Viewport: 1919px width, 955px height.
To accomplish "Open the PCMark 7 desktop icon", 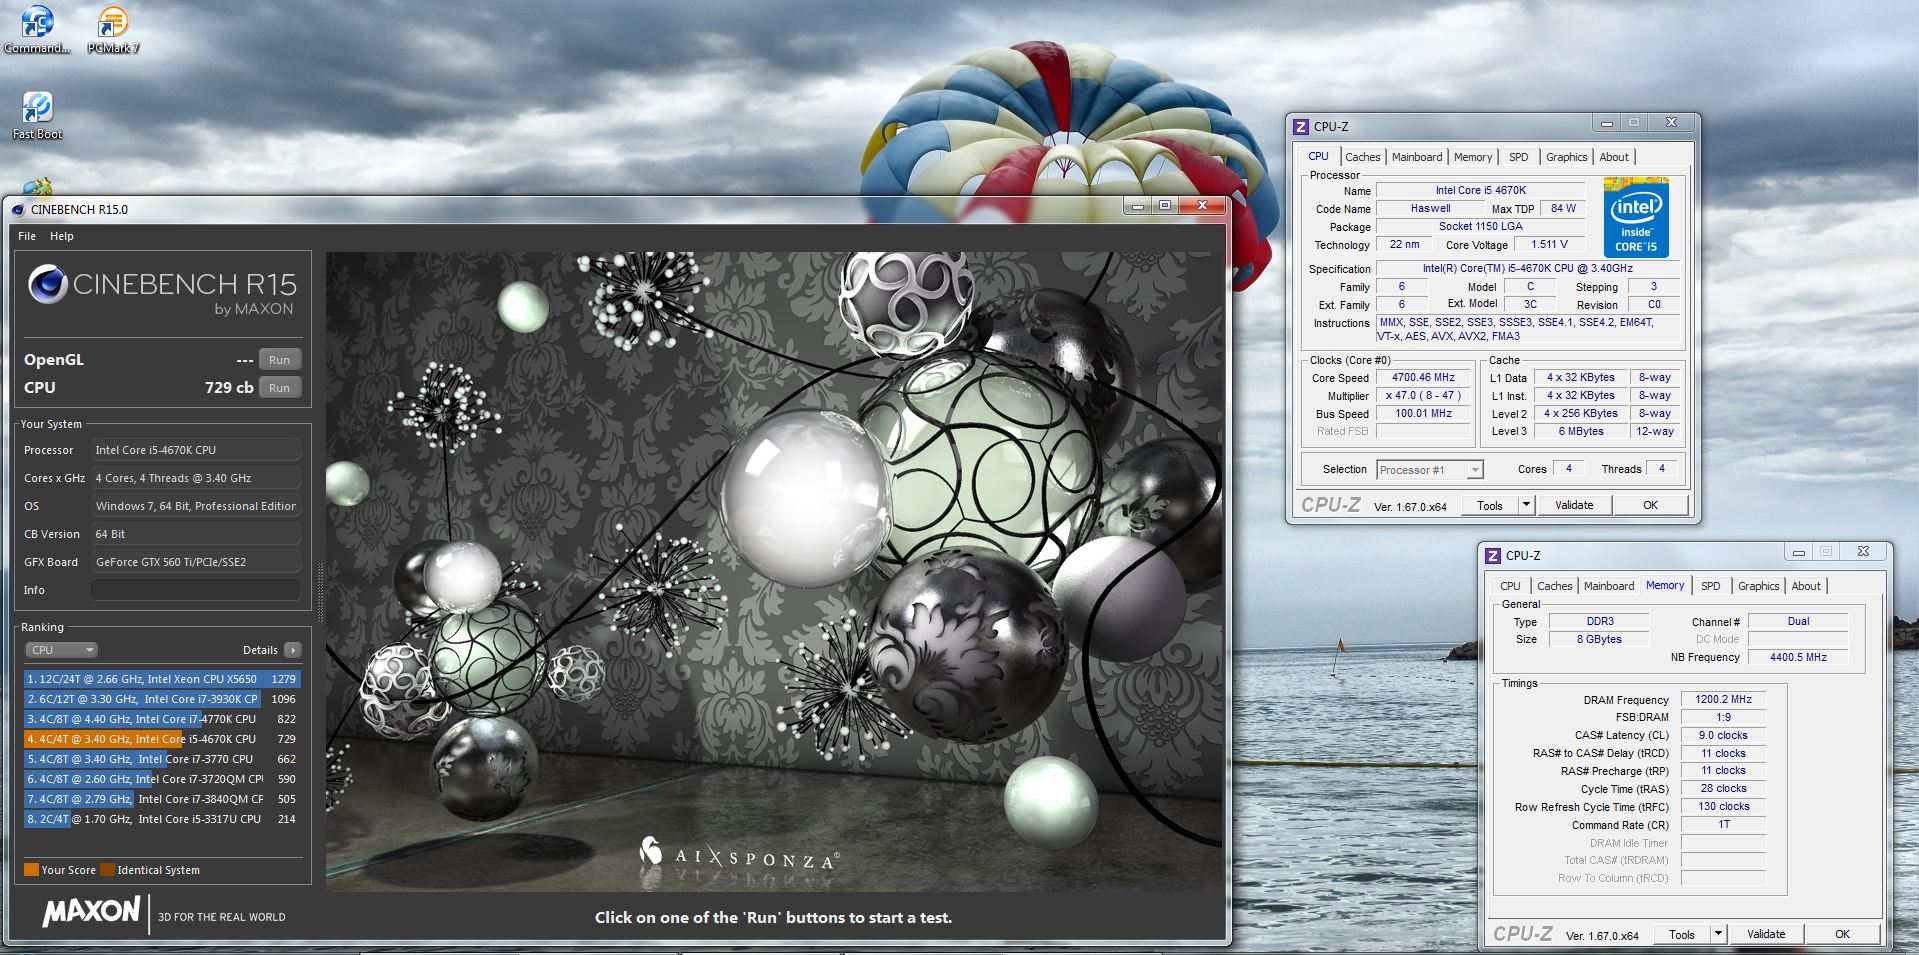I will tap(113, 28).
